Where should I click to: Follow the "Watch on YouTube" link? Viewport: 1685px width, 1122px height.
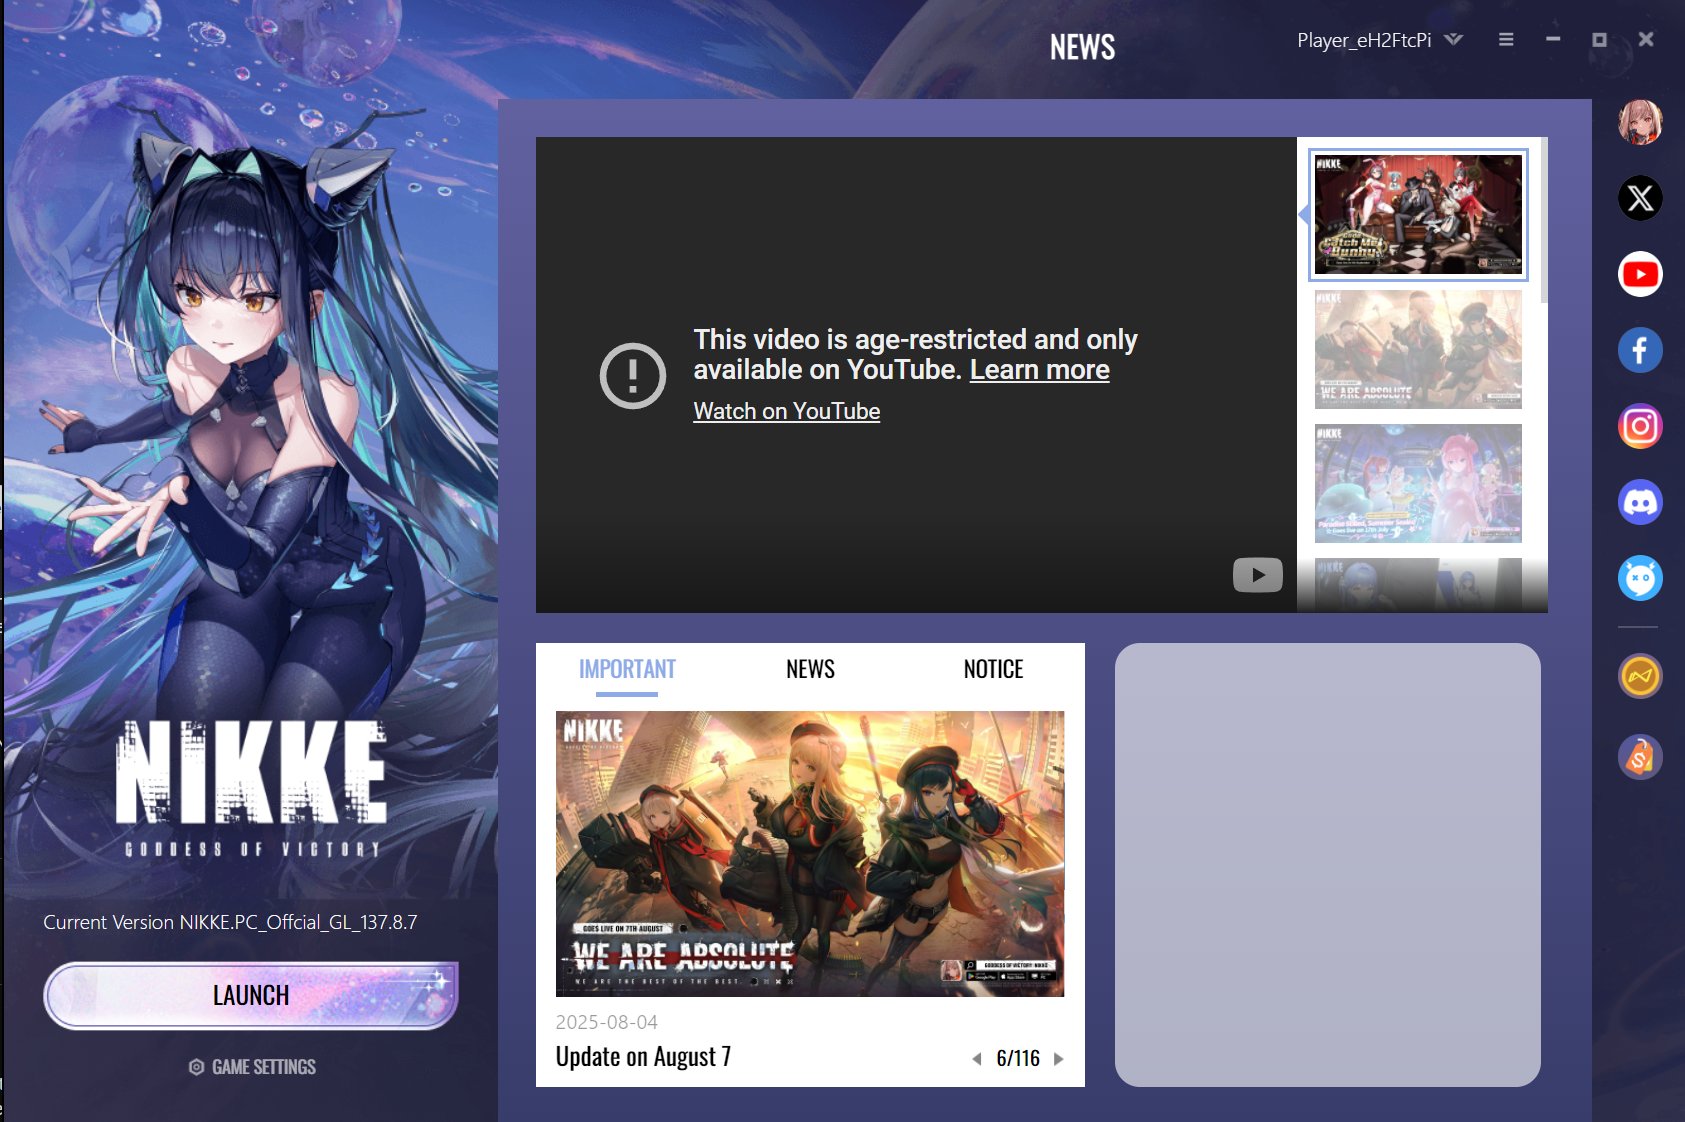787,411
